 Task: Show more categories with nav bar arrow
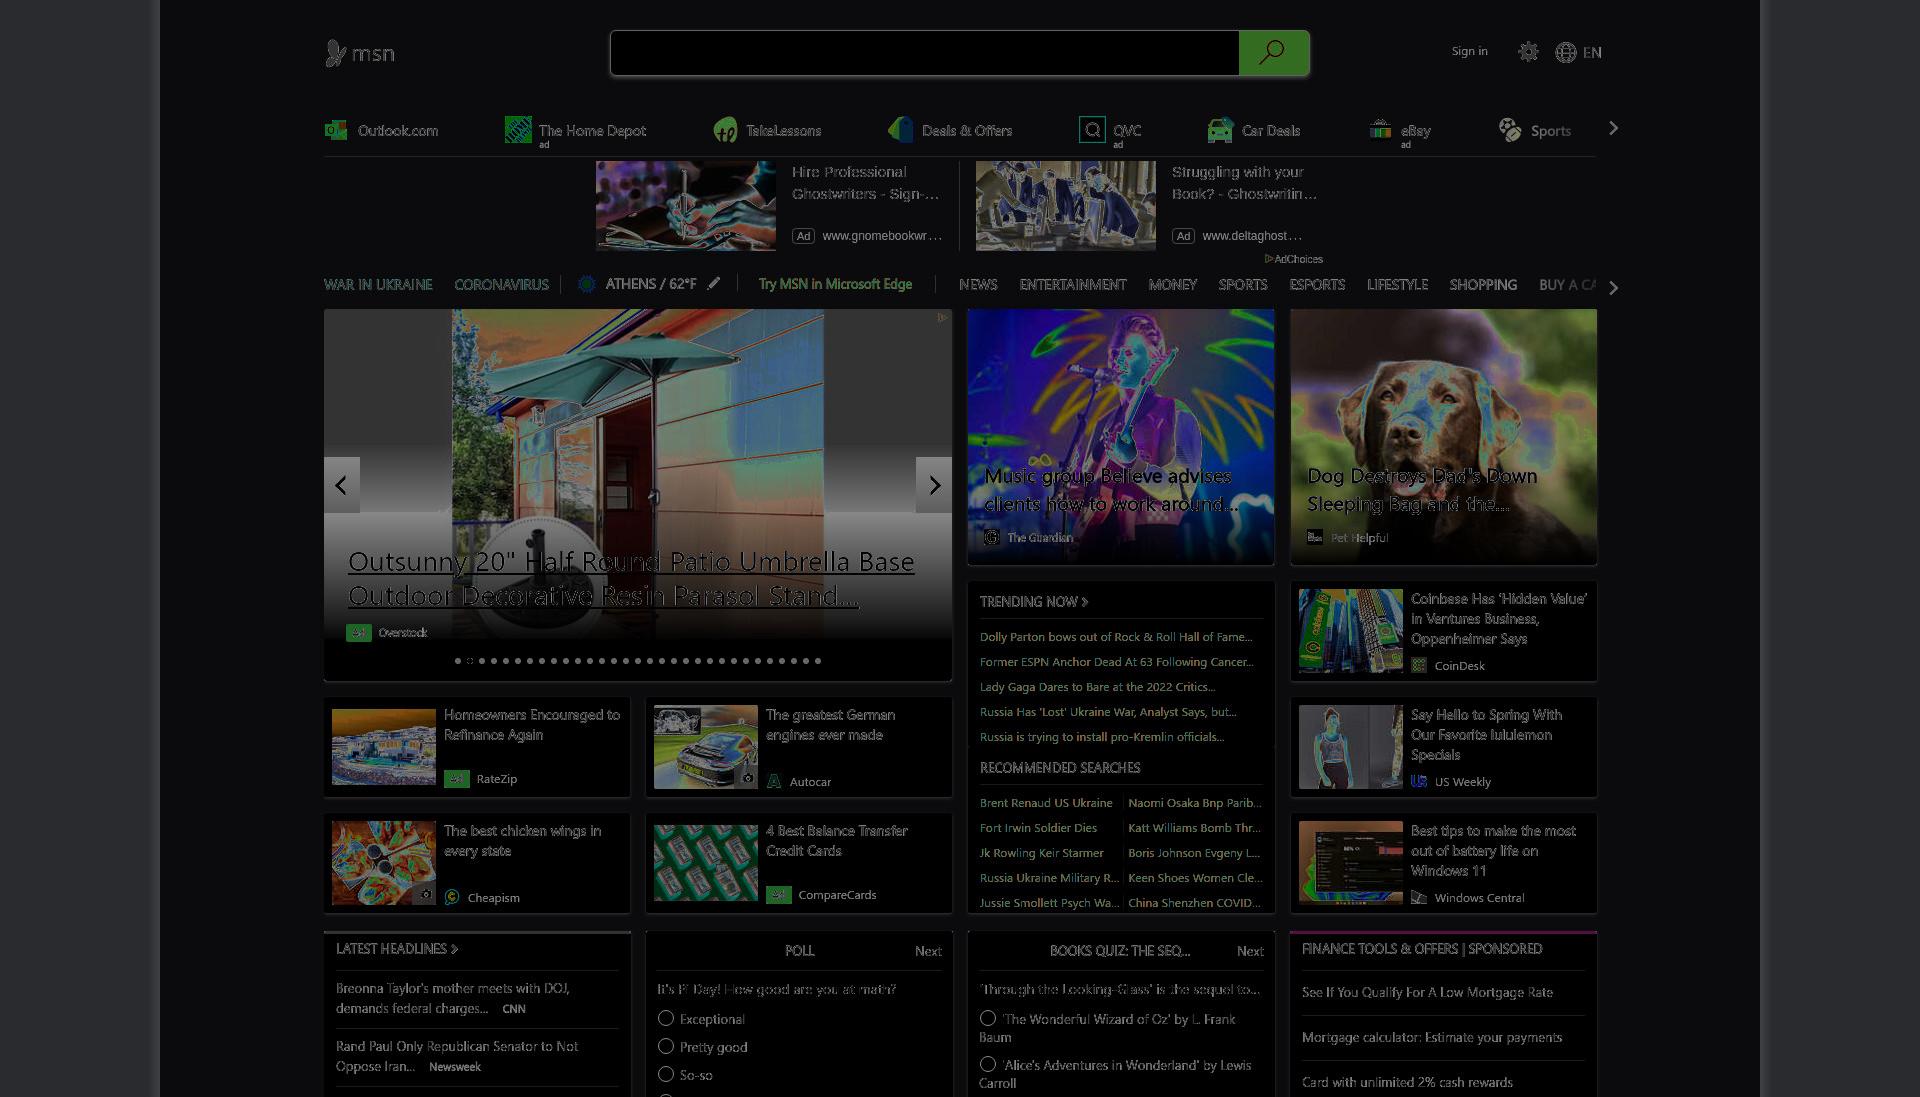(x=1613, y=288)
